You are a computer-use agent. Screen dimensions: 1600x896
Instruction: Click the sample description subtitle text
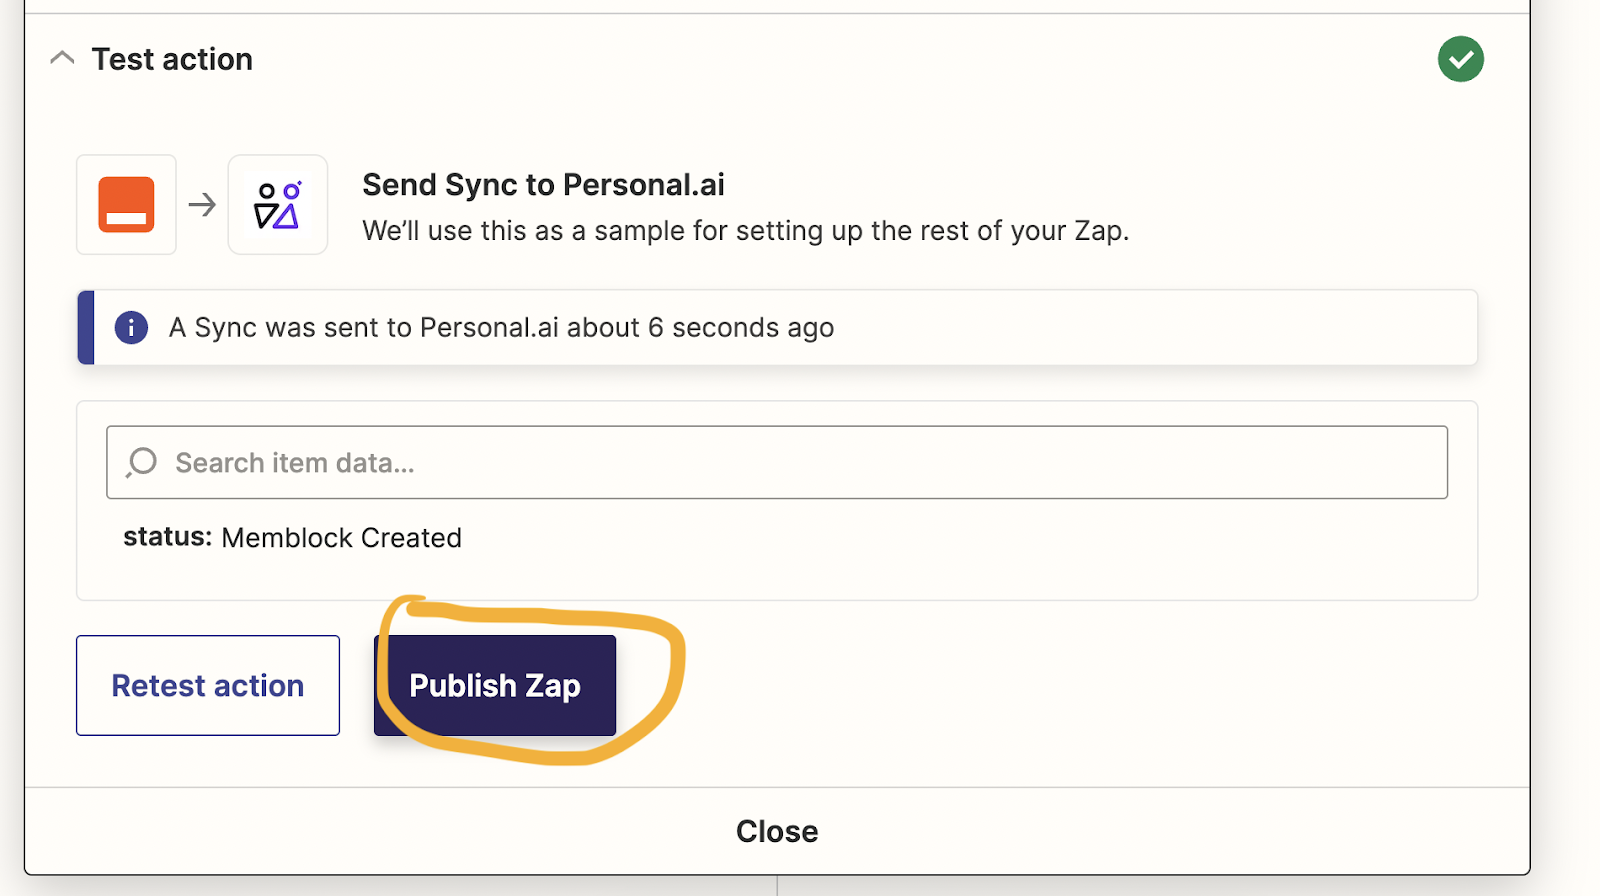pyautogui.click(x=745, y=231)
